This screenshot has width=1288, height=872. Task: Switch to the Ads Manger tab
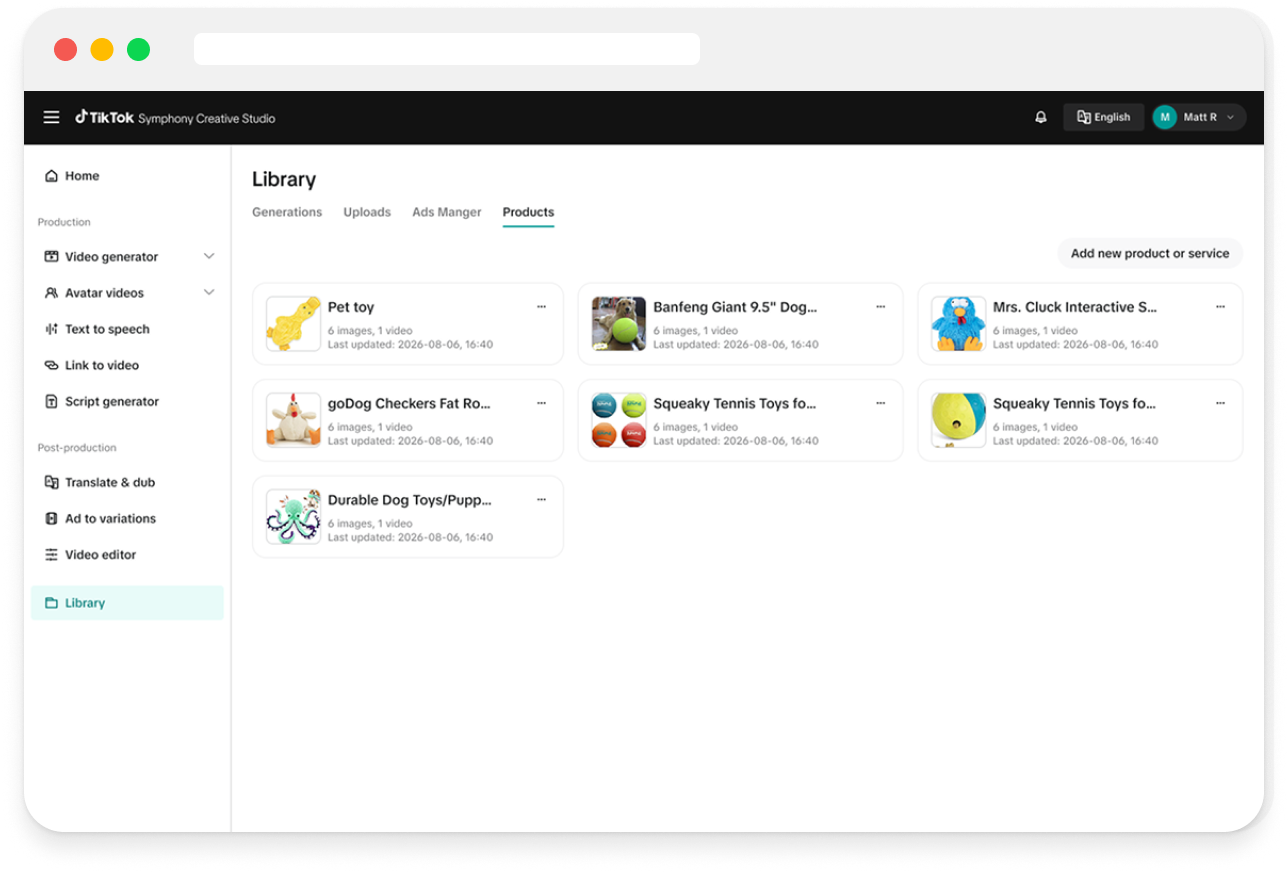447,212
